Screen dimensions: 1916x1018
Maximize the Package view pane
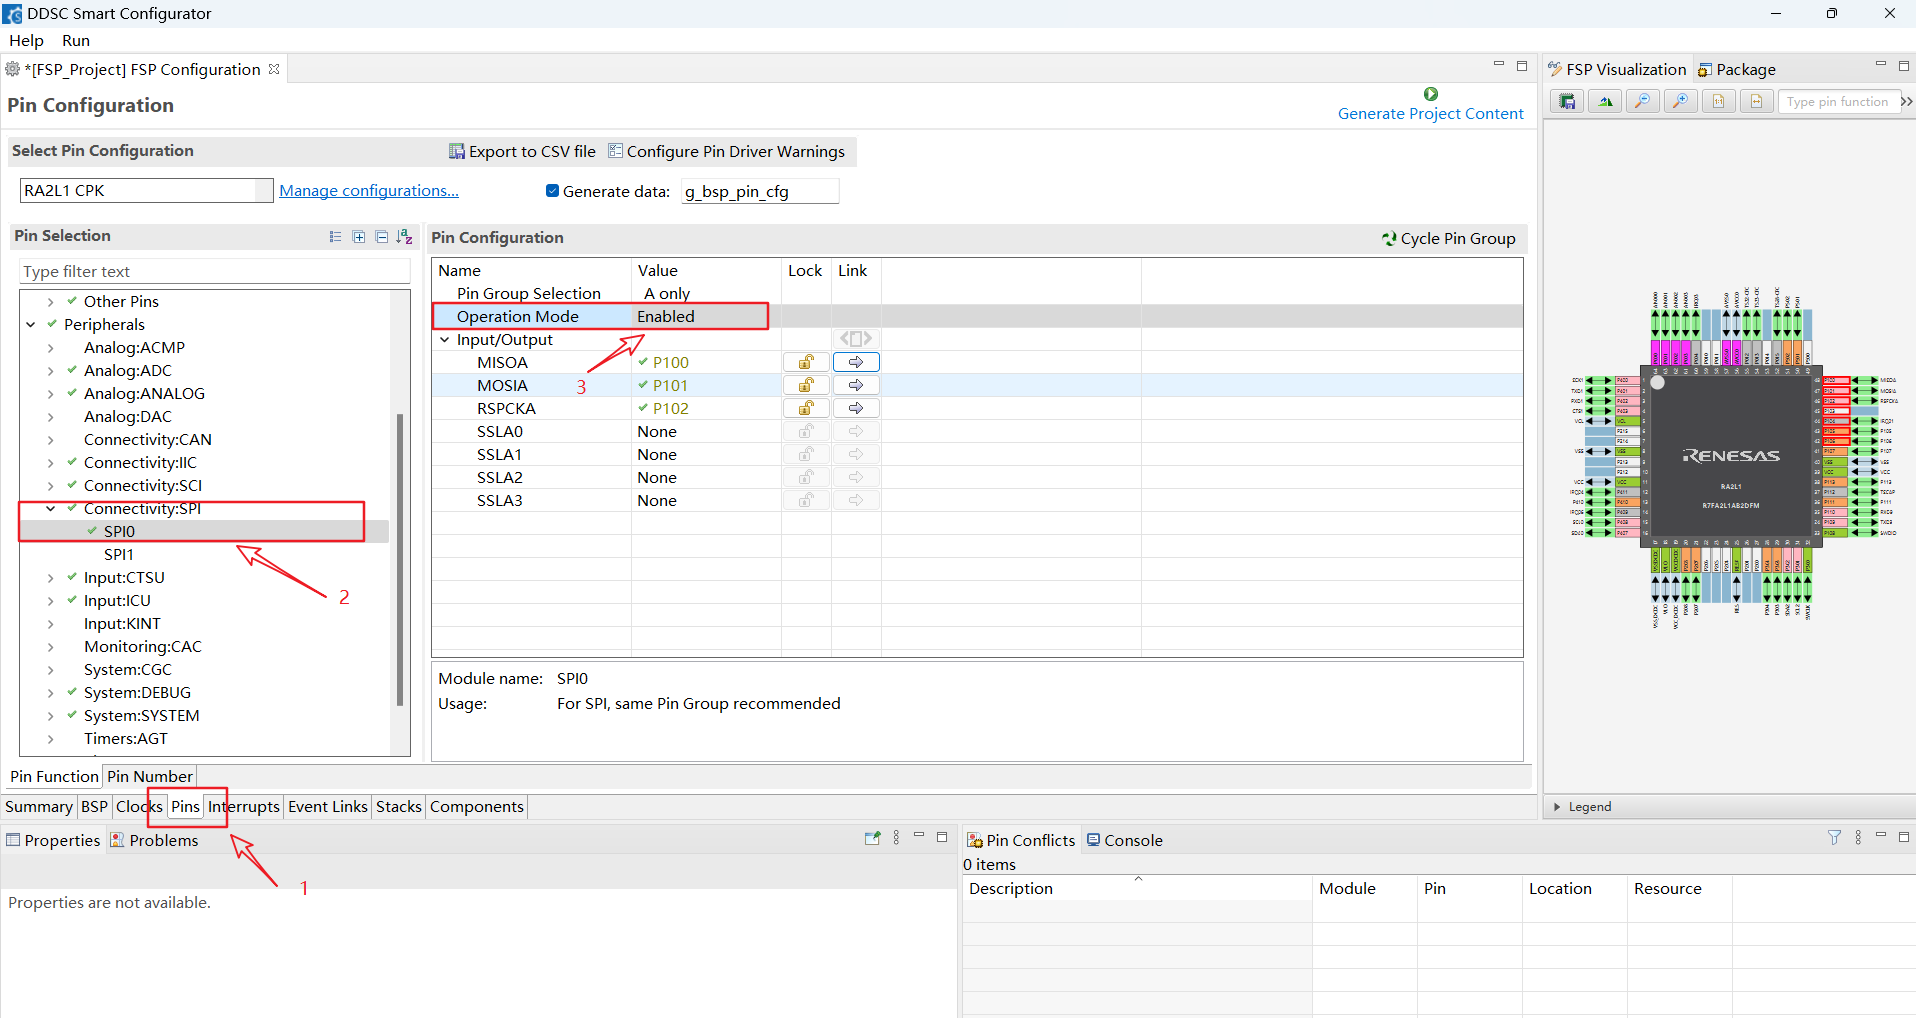tap(1904, 65)
